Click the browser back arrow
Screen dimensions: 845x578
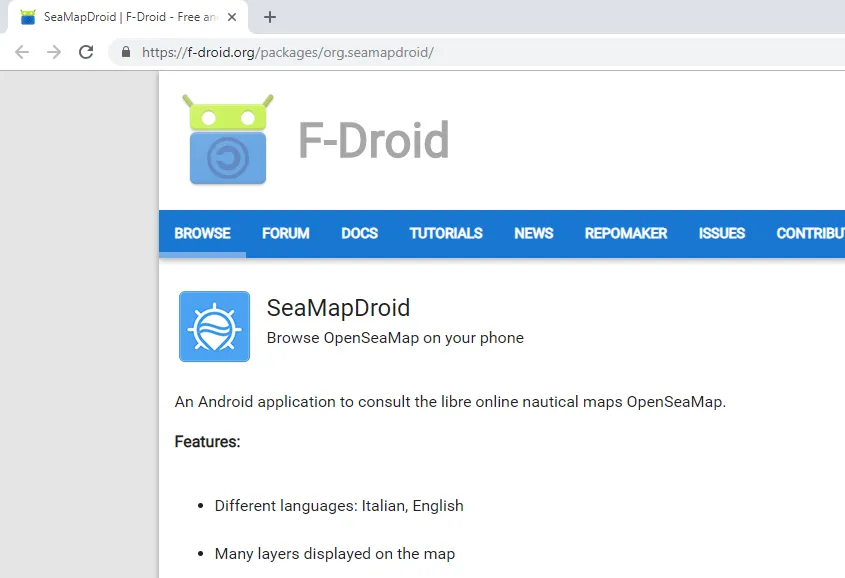point(22,52)
